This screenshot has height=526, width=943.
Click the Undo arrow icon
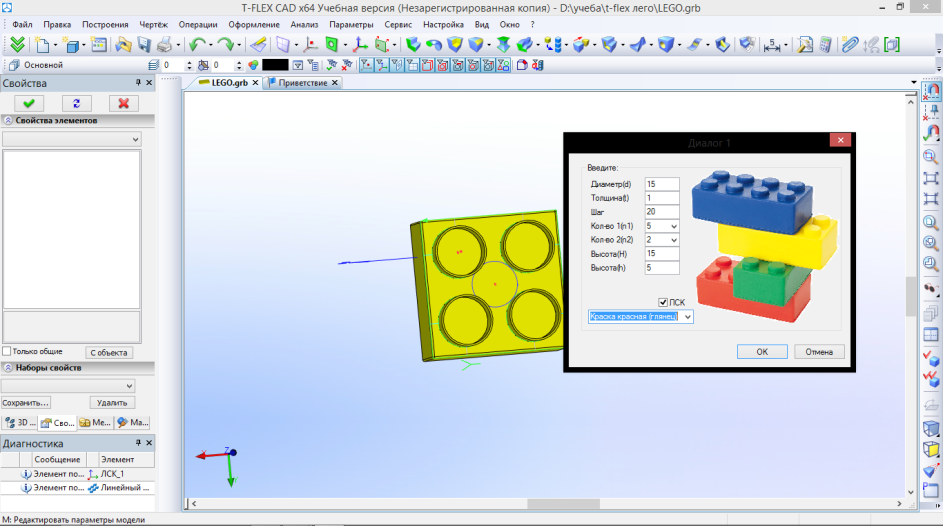196,45
